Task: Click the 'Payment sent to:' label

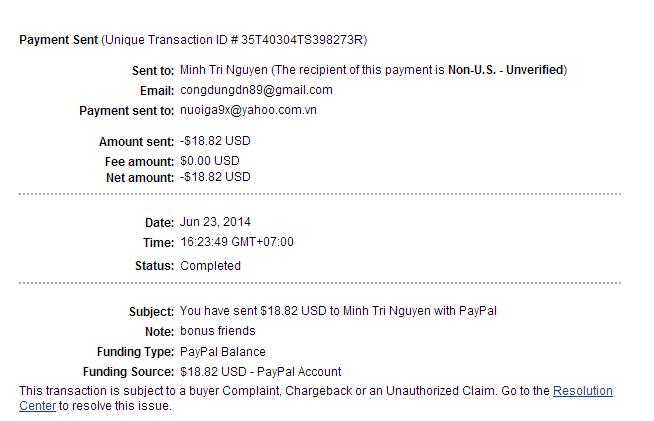Action: point(126,111)
